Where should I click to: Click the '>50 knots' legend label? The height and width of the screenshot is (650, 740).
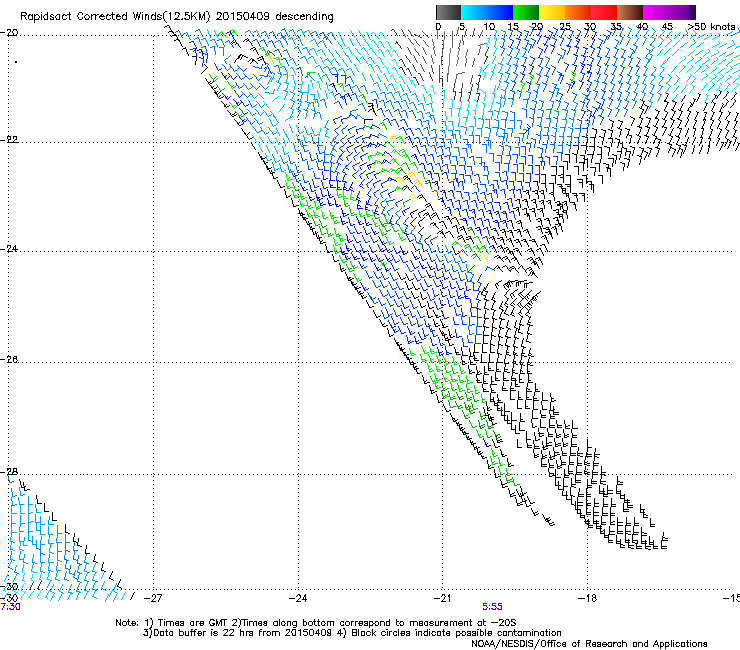(712, 27)
